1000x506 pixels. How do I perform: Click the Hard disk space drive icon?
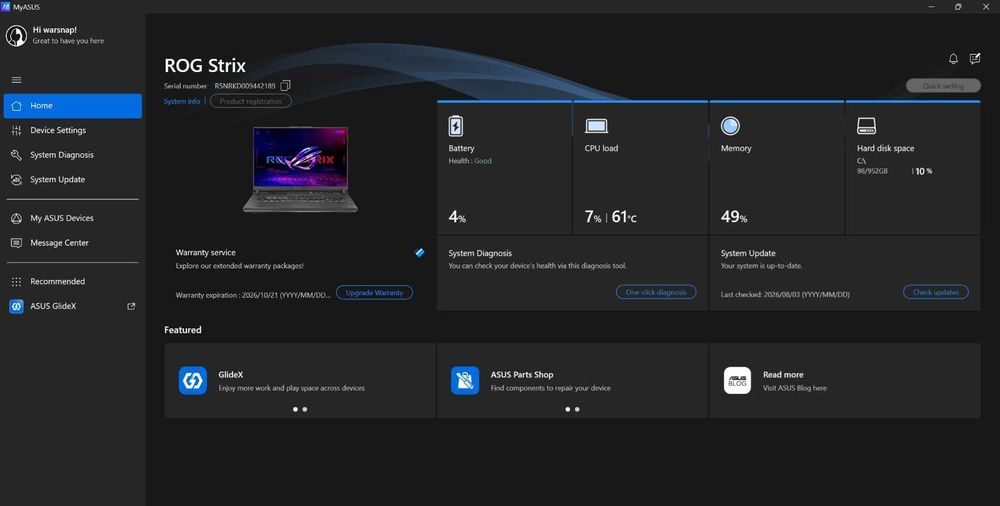pos(866,126)
